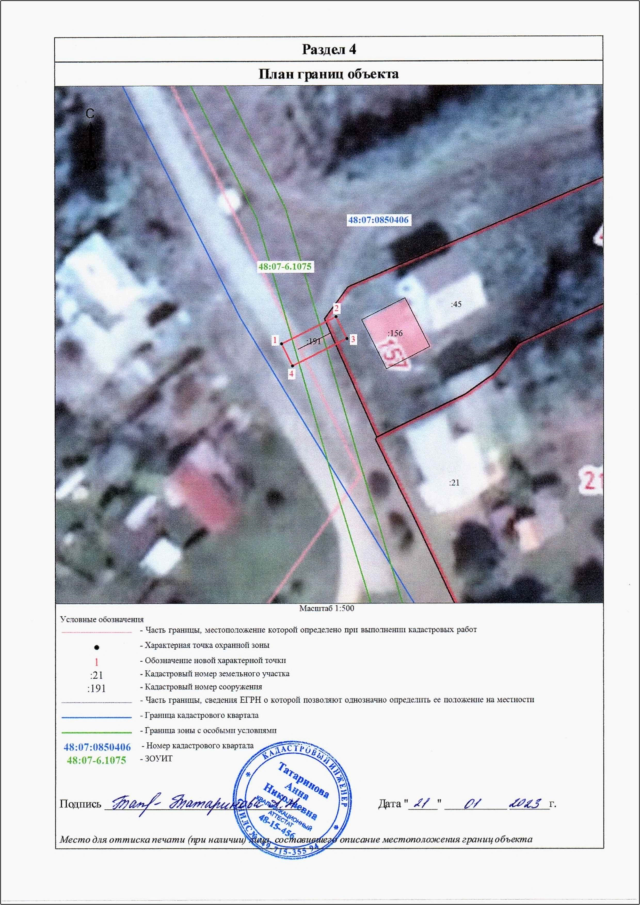This screenshot has width=640, height=905.
Task: Click the handwritten month "01" in the date
Action: click(x=475, y=803)
